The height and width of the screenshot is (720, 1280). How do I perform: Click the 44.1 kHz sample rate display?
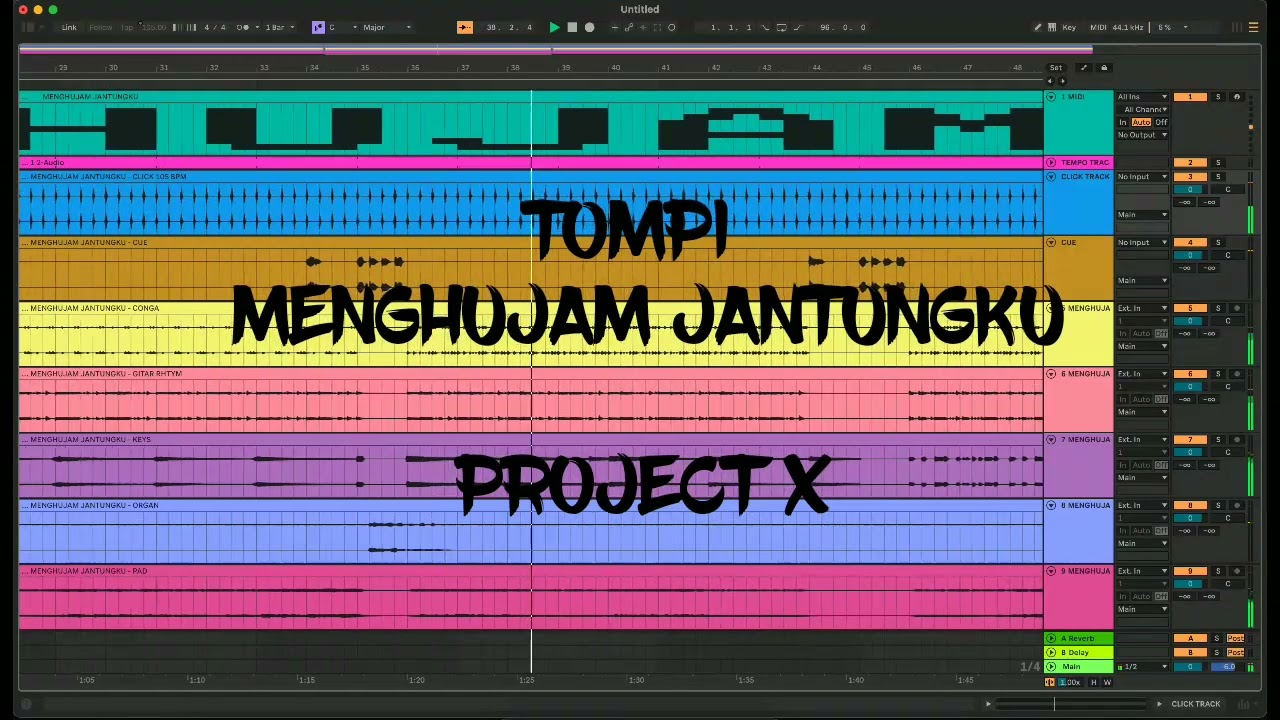1128,27
